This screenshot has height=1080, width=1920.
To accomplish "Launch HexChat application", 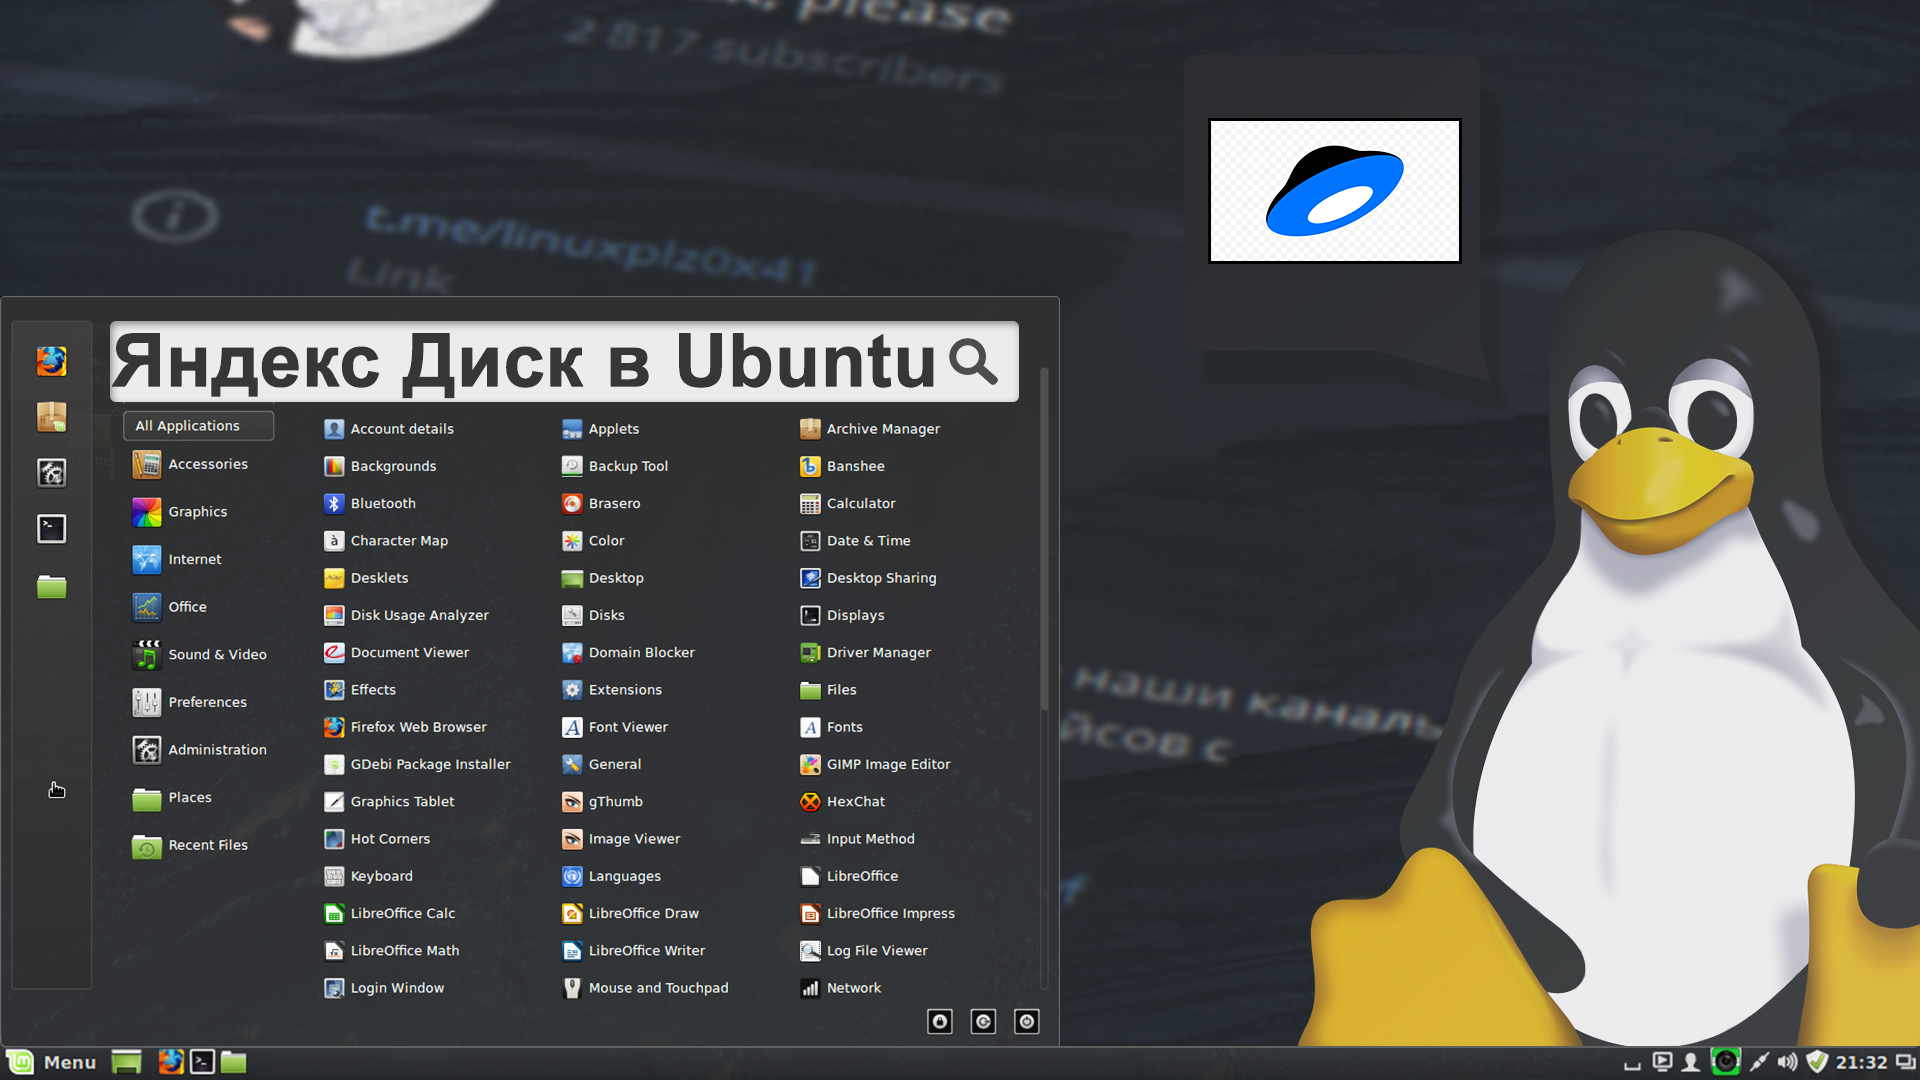I will coord(854,801).
